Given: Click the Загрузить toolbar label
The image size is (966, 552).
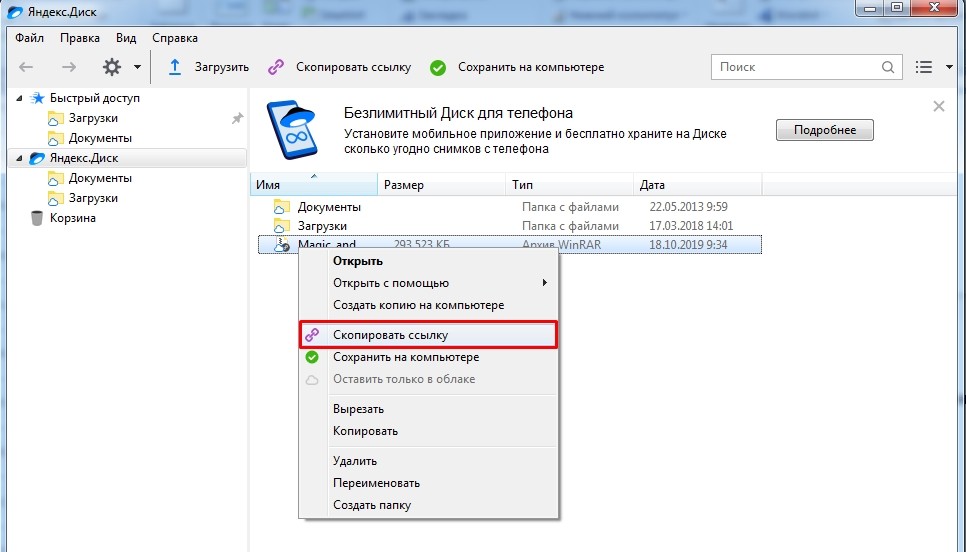Looking at the screenshot, I should click(x=222, y=67).
